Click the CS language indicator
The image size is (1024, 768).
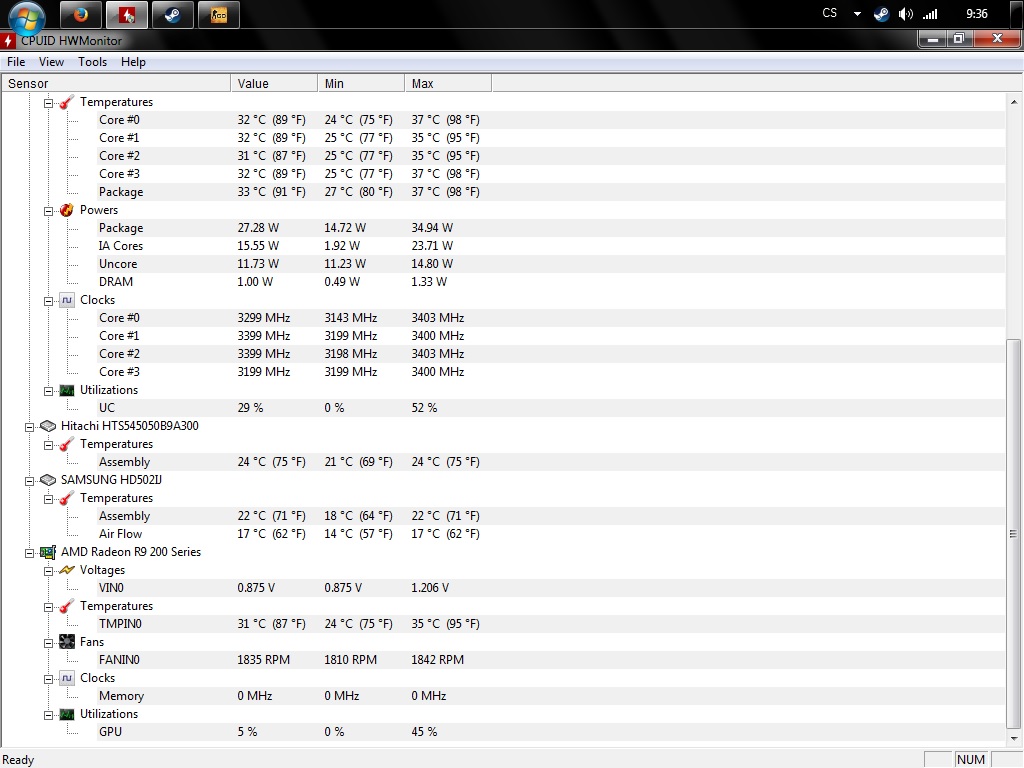pyautogui.click(x=829, y=13)
